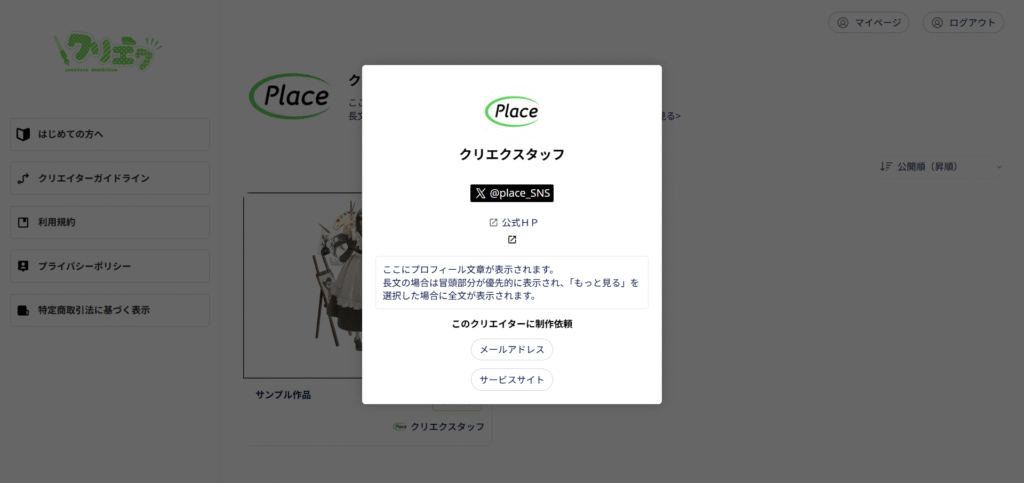The width and height of the screenshot is (1024, 483).
Task: Open はじめての方へ in the sidebar
Action: [110, 134]
